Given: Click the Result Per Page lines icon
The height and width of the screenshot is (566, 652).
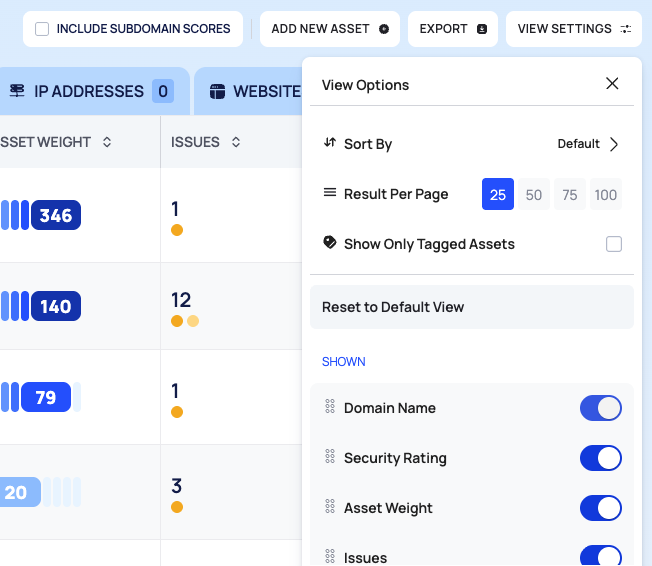Looking at the screenshot, I should coord(330,193).
